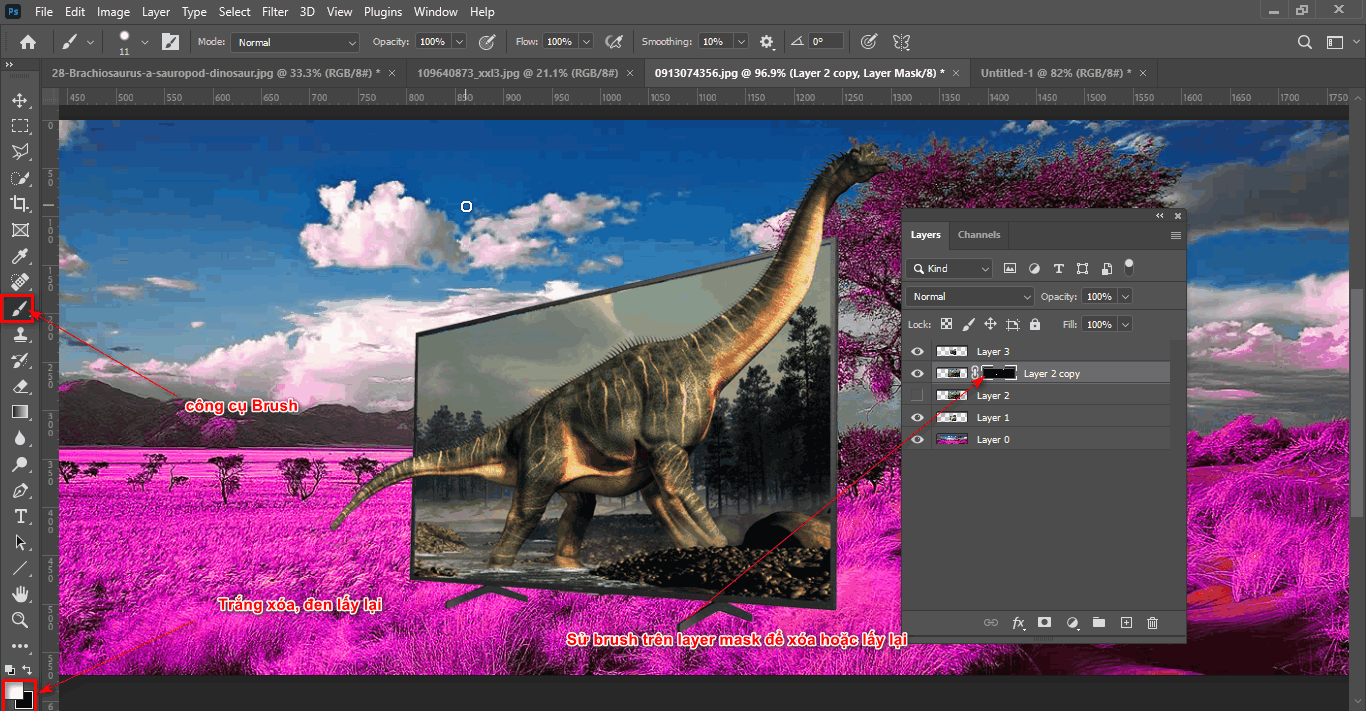The image size is (1366, 711).
Task: Select the Zoom tool
Action: [x=20, y=621]
